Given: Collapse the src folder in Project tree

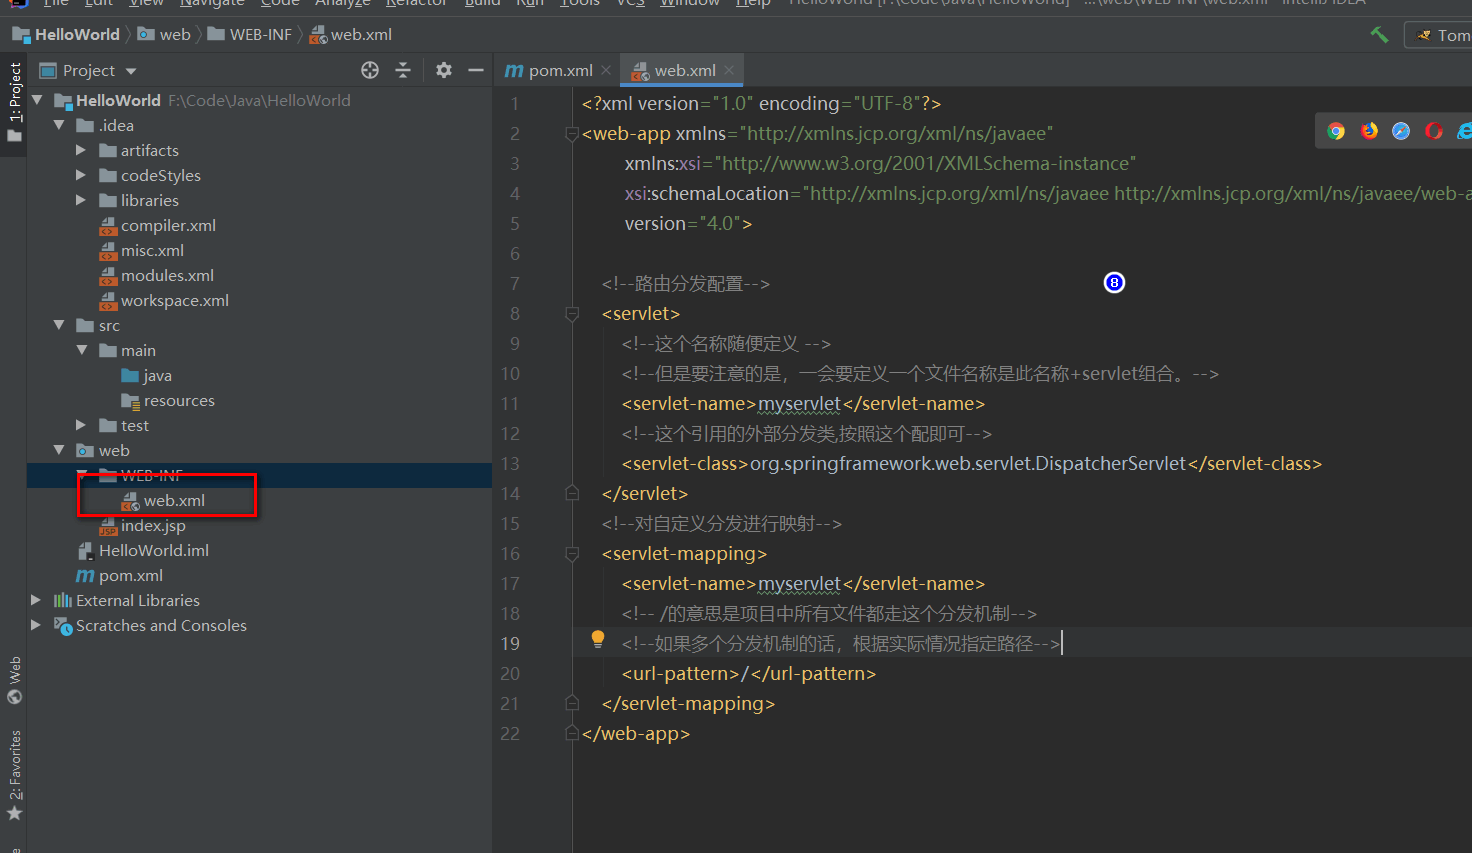Looking at the screenshot, I should coord(59,325).
